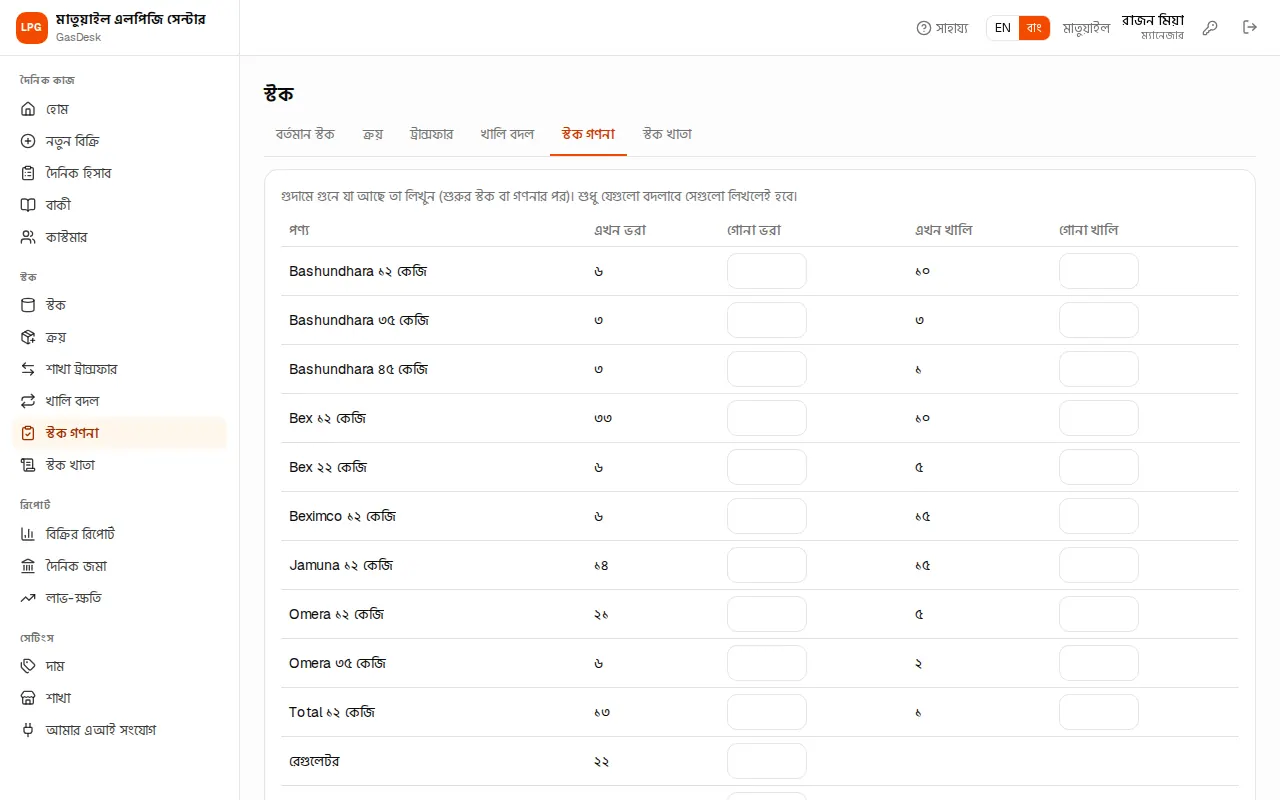Click the মাতুয়াইল branch name in header
Viewport: 1280px width, 800px height.
coord(1086,28)
